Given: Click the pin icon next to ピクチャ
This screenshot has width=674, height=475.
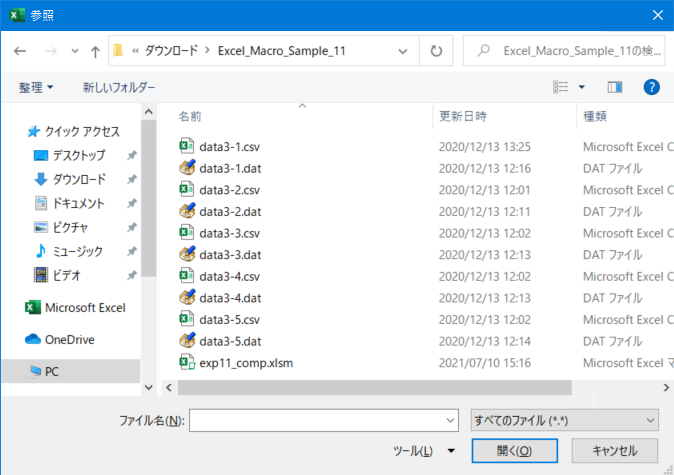Looking at the screenshot, I should (132, 227).
